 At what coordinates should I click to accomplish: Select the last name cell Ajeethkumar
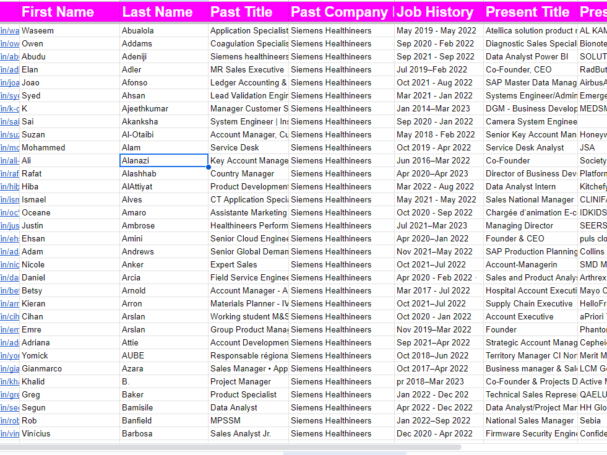(x=163, y=108)
